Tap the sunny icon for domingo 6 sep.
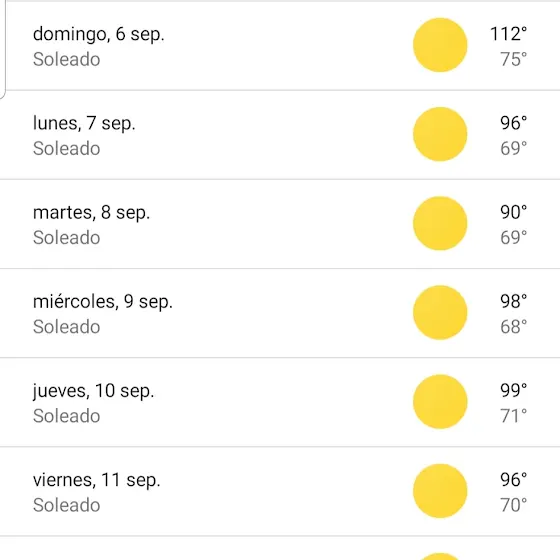560x560 pixels. 440,45
